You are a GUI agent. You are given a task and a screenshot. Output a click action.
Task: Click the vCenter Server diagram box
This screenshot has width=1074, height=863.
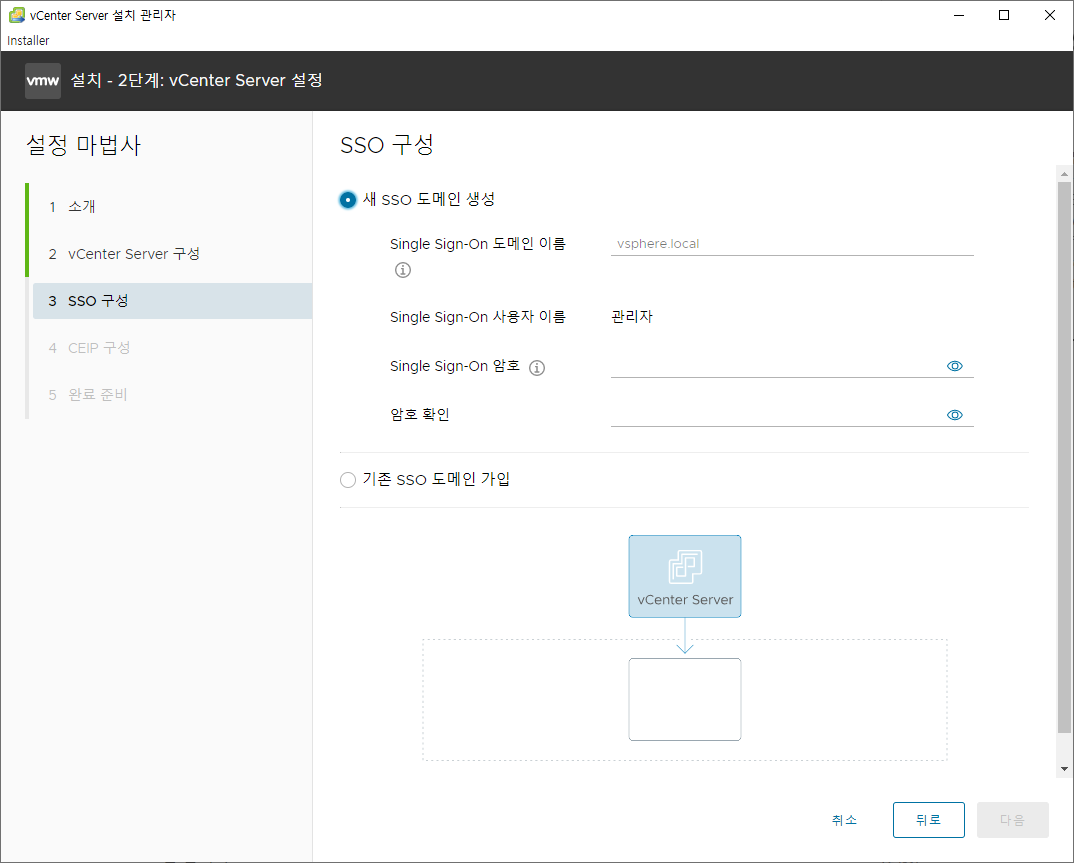point(684,576)
